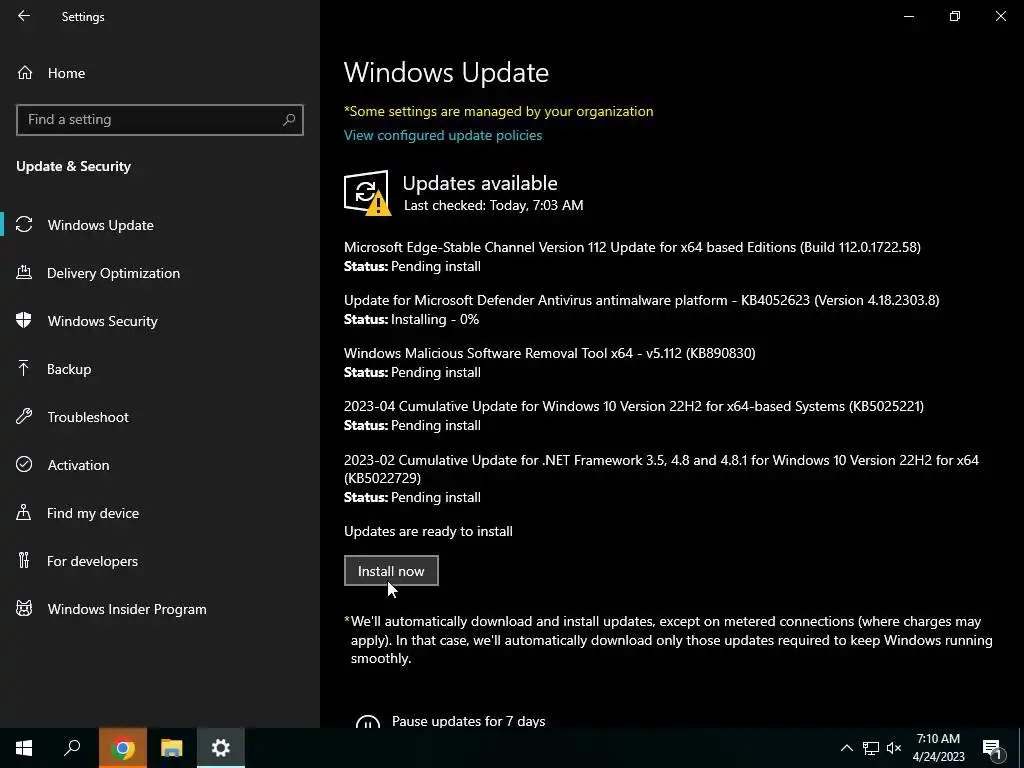Open Backup settings
Viewport: 1024px width, 768px height.
click(69, 369)
